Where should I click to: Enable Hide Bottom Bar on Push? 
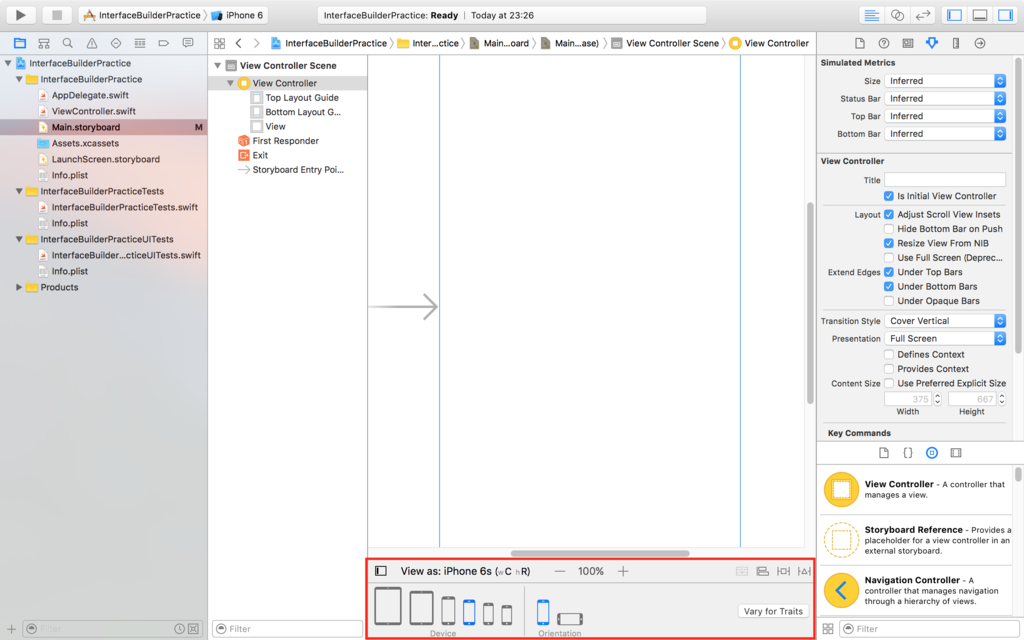click(x=888, y=228)
